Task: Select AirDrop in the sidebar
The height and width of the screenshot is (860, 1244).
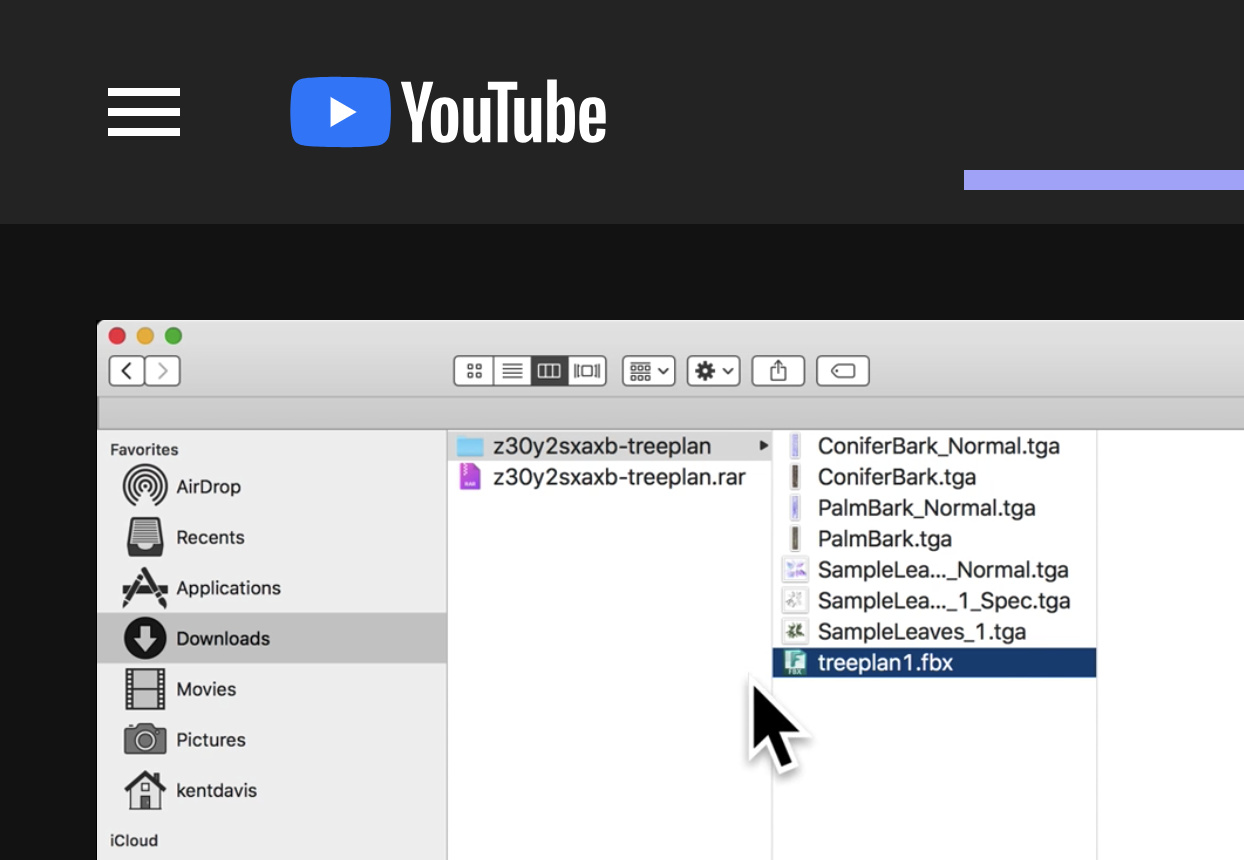Action: [272, 487]
